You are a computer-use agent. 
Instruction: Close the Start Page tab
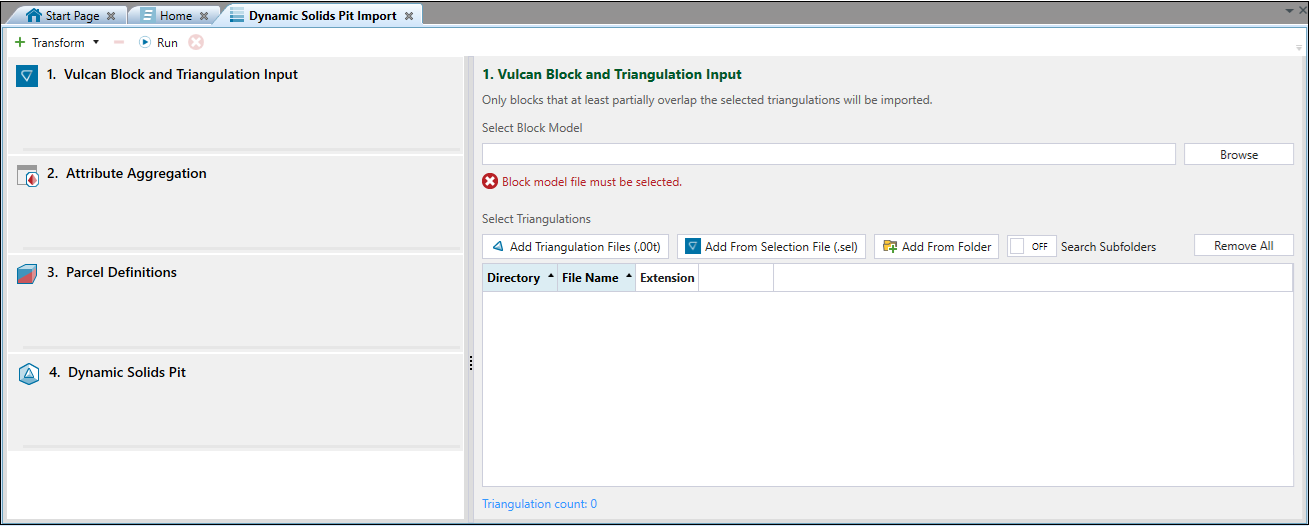click(x=110, y=16)
